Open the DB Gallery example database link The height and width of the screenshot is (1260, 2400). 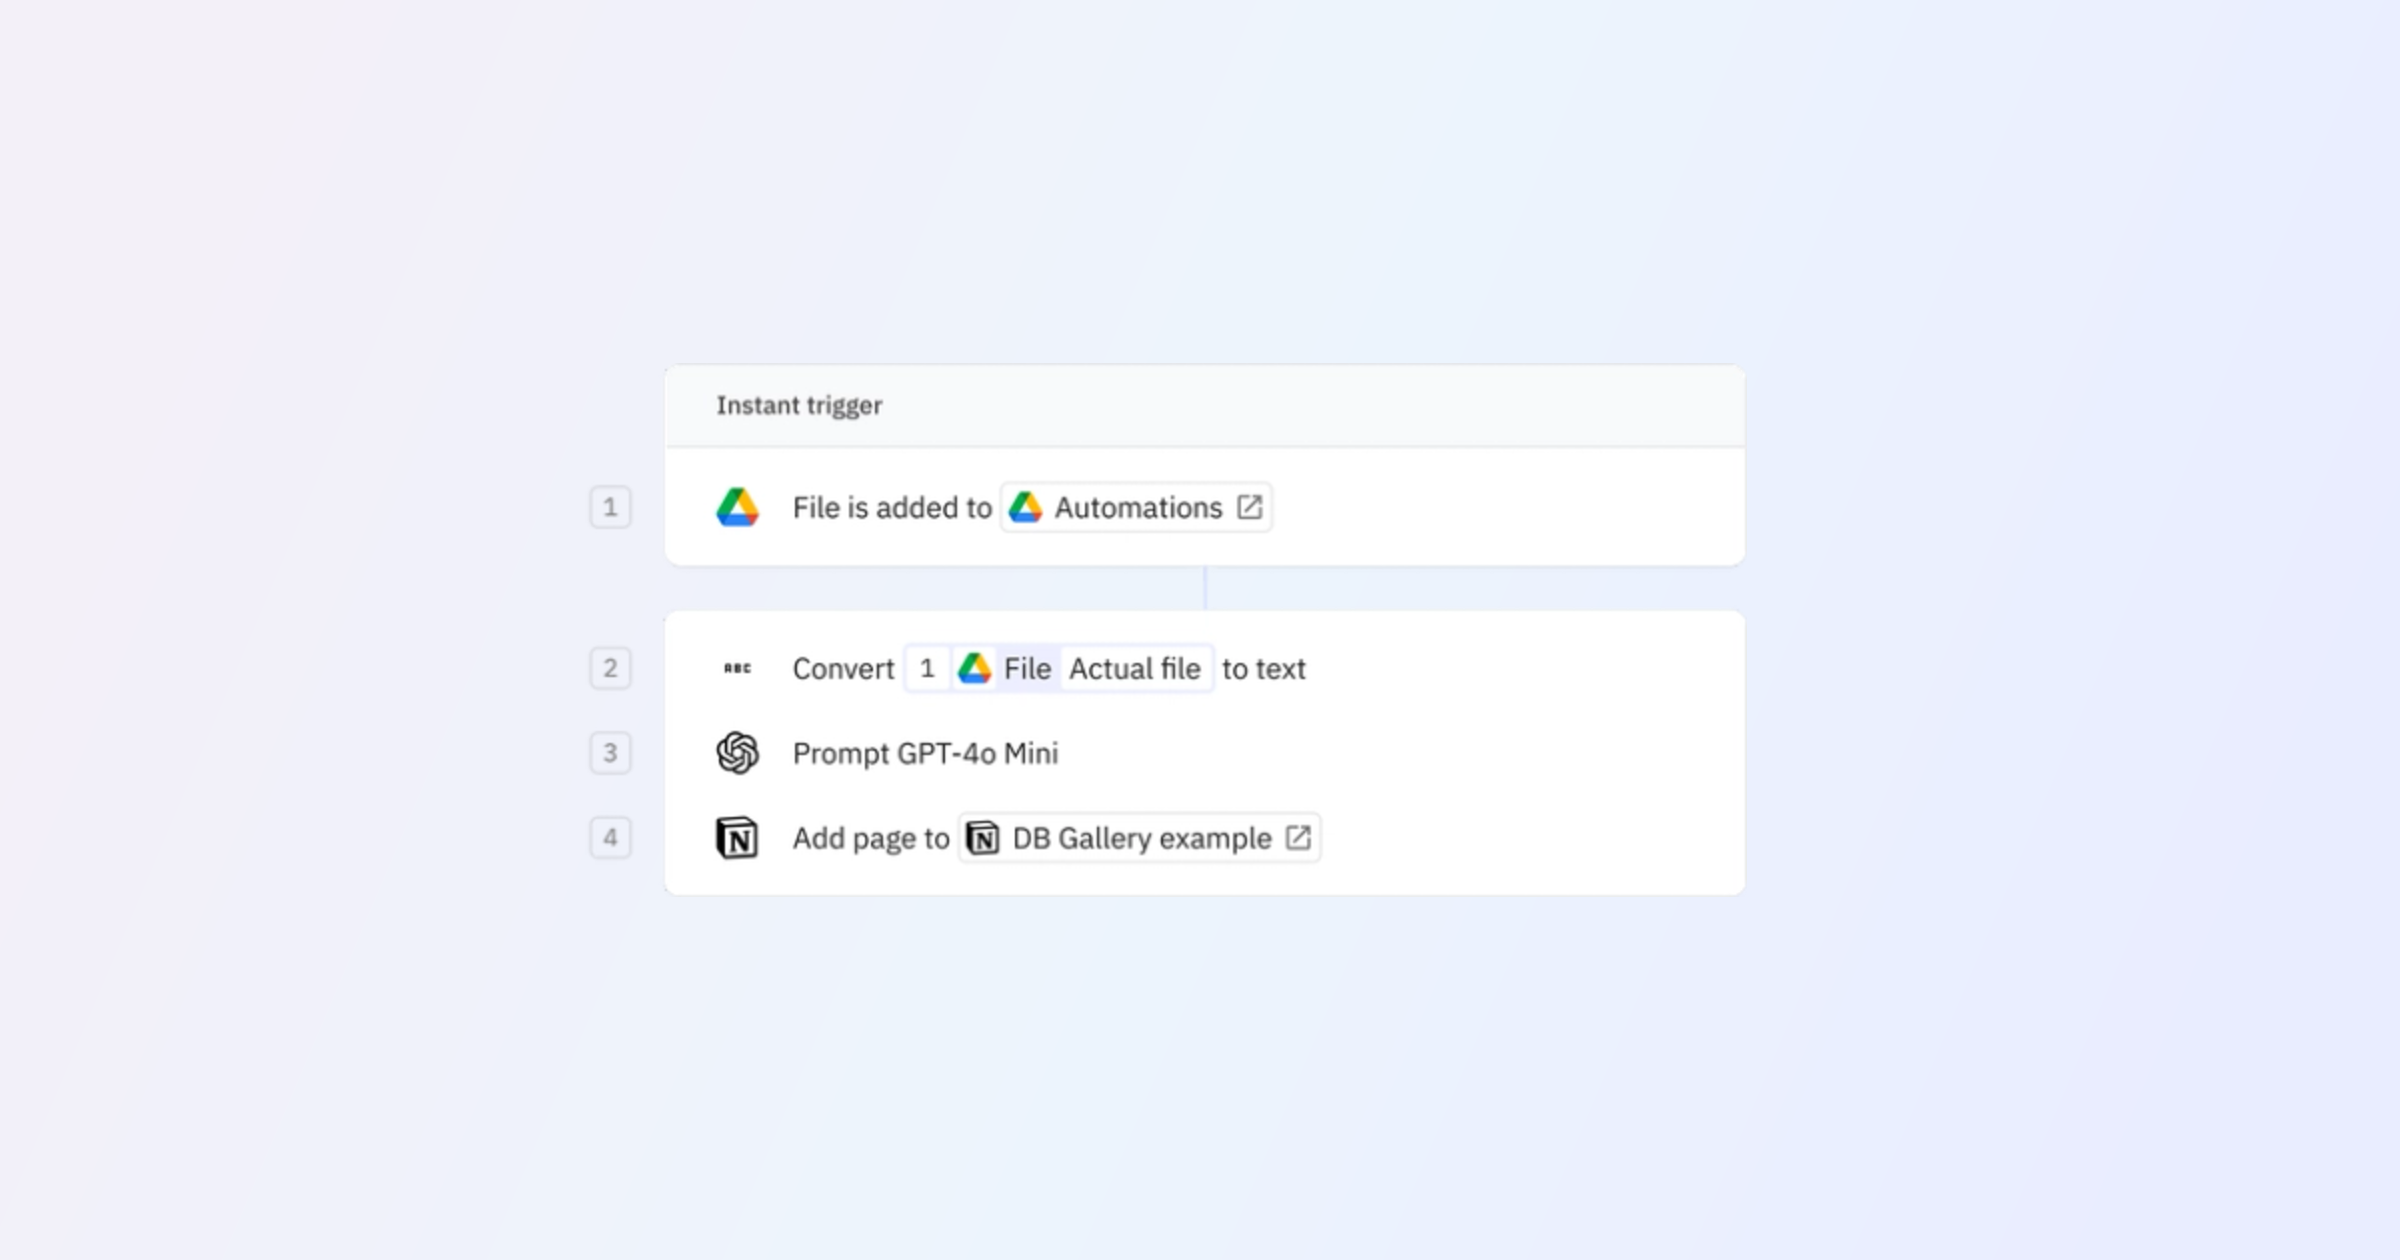[1140, 838]
